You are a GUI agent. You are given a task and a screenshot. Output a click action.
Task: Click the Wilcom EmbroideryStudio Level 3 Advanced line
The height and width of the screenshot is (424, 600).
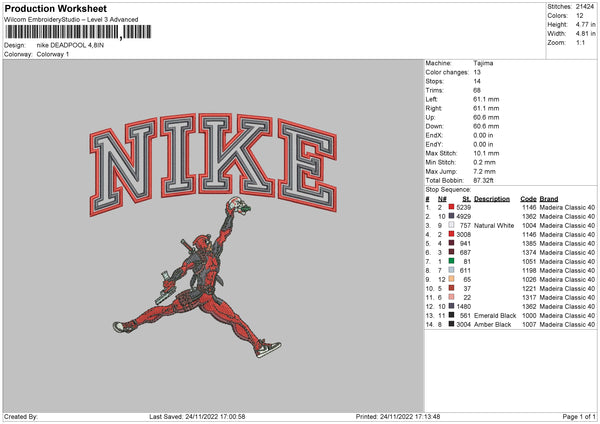71,20
